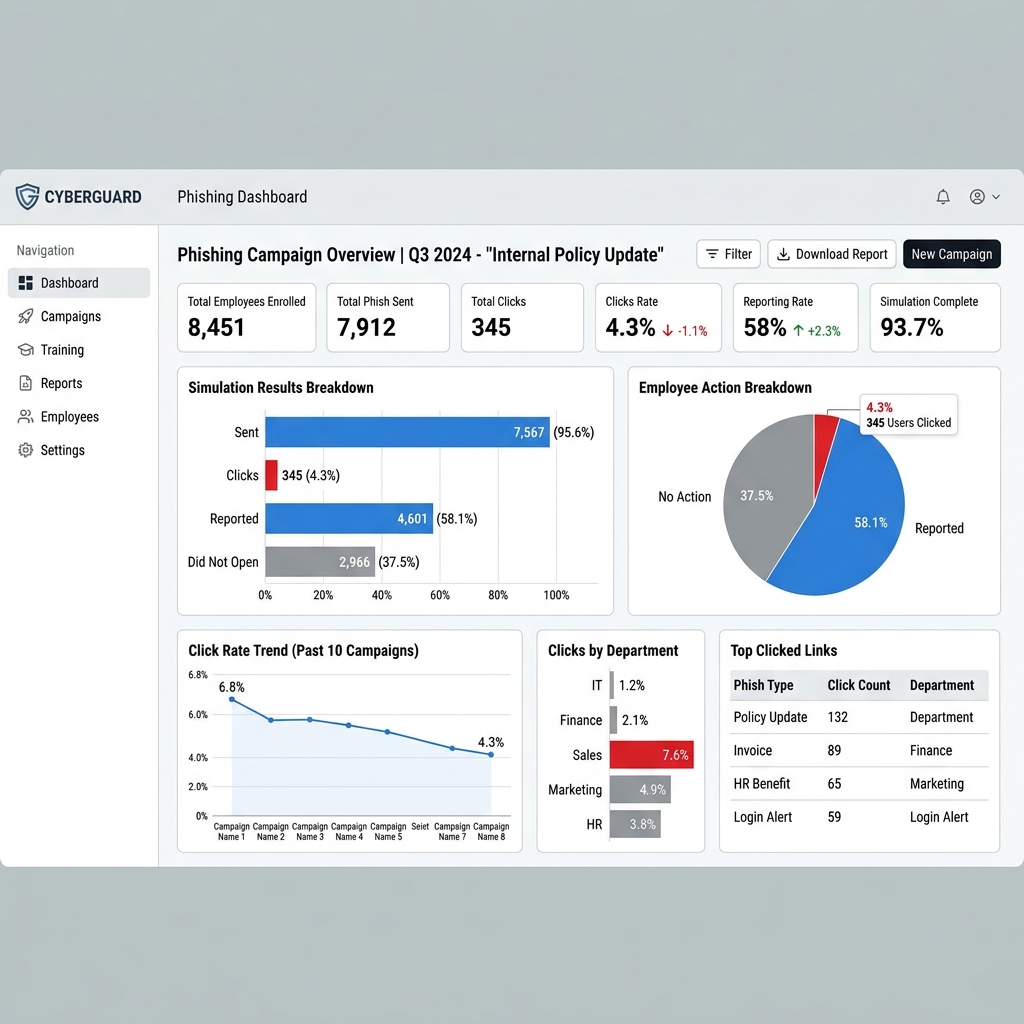
Task: Click the Settings gear icon
Action: [25, 450]
